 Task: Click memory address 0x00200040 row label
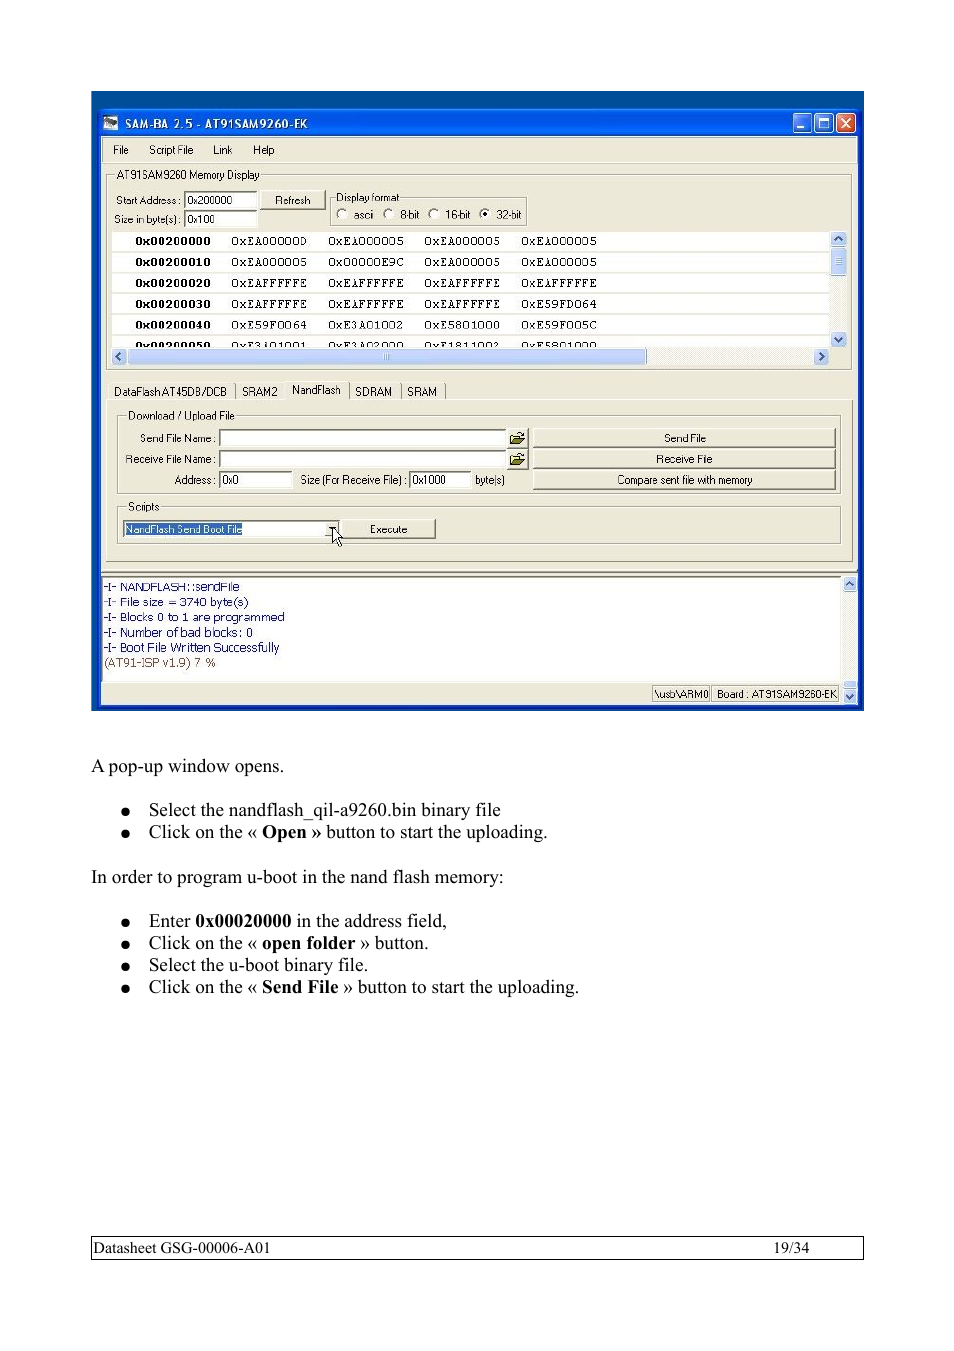coord(173,325)
